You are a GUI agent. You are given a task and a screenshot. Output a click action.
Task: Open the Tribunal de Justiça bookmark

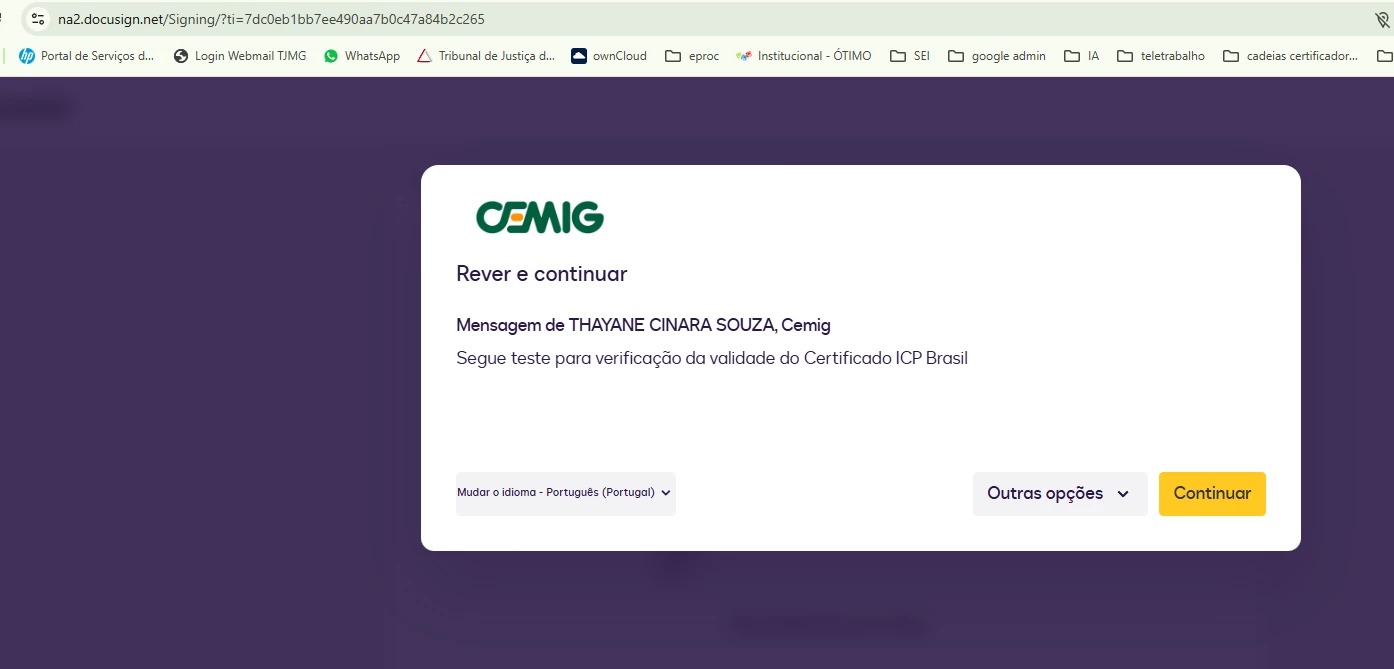coord(486,56)
